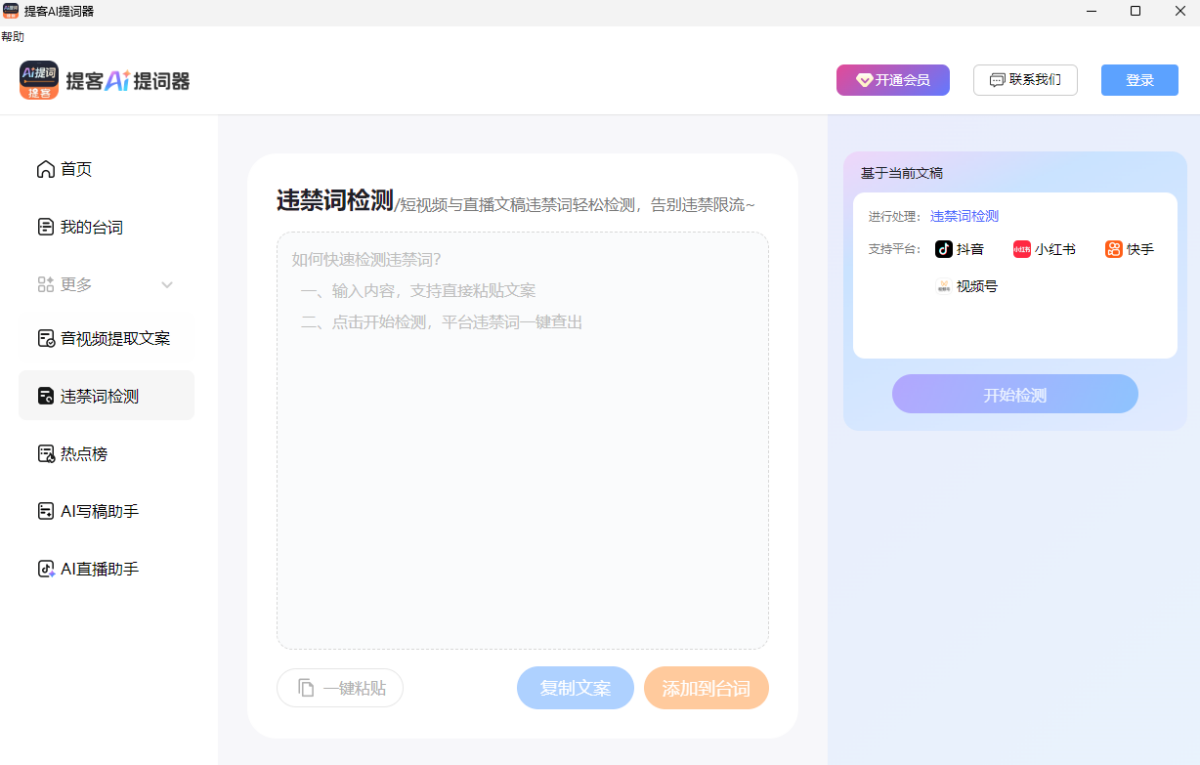The image size is (1200, 765).
Task: Click the document icon beside 我的台词
Action: tap(45, 227)
